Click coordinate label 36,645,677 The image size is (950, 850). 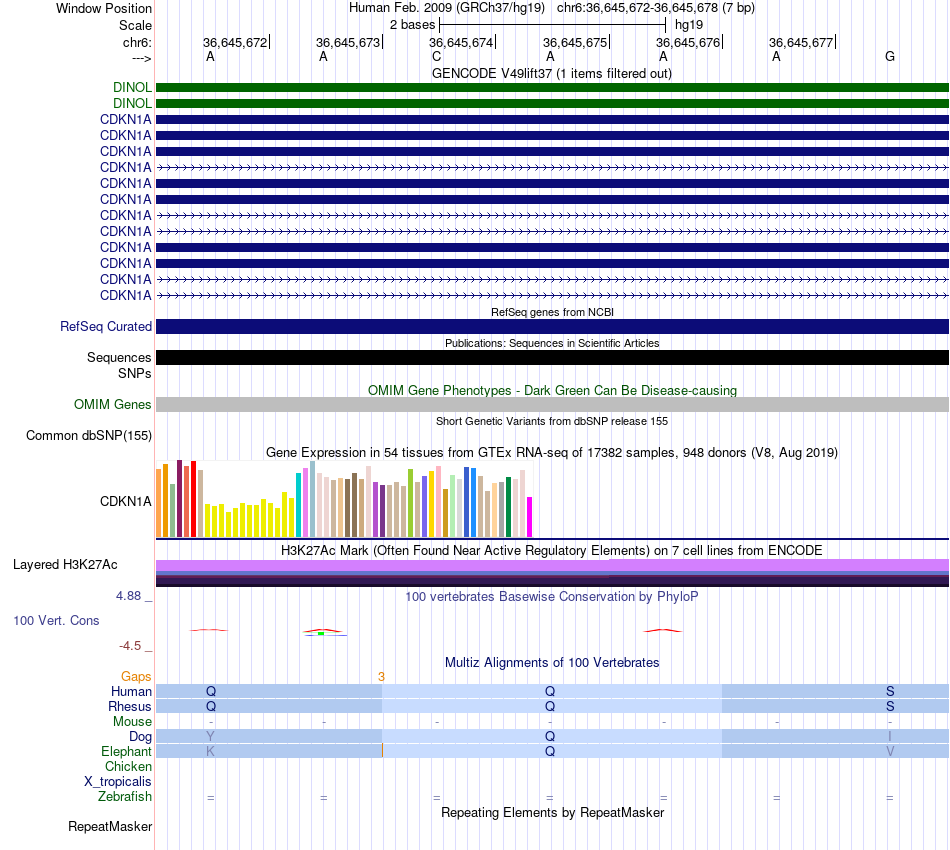pos(802,42)
